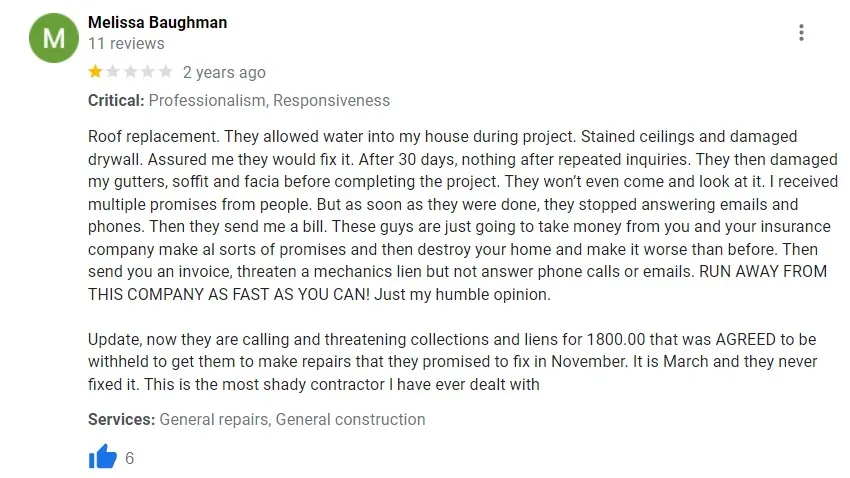This screenshot has width=850, height=478.
Task: Select the Responsiveness critical tag
Action: [x=332, y=100]
